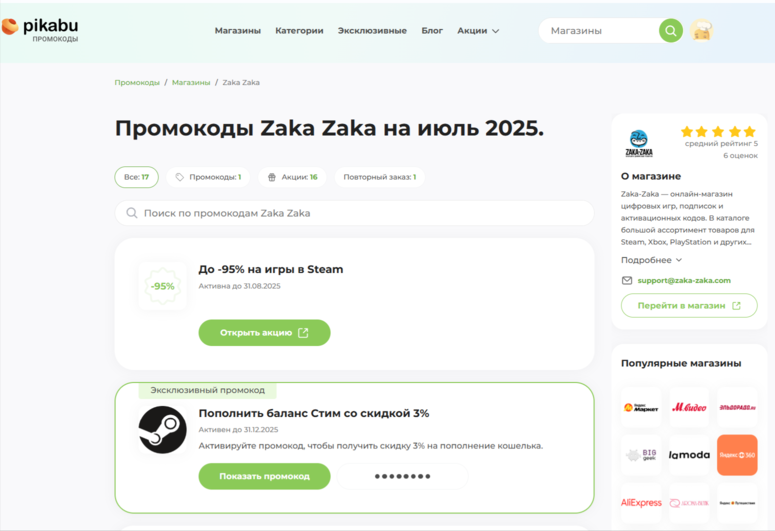Click Перейти в магазин button
The height and width of the screenshot is (531, 775).
689,306
